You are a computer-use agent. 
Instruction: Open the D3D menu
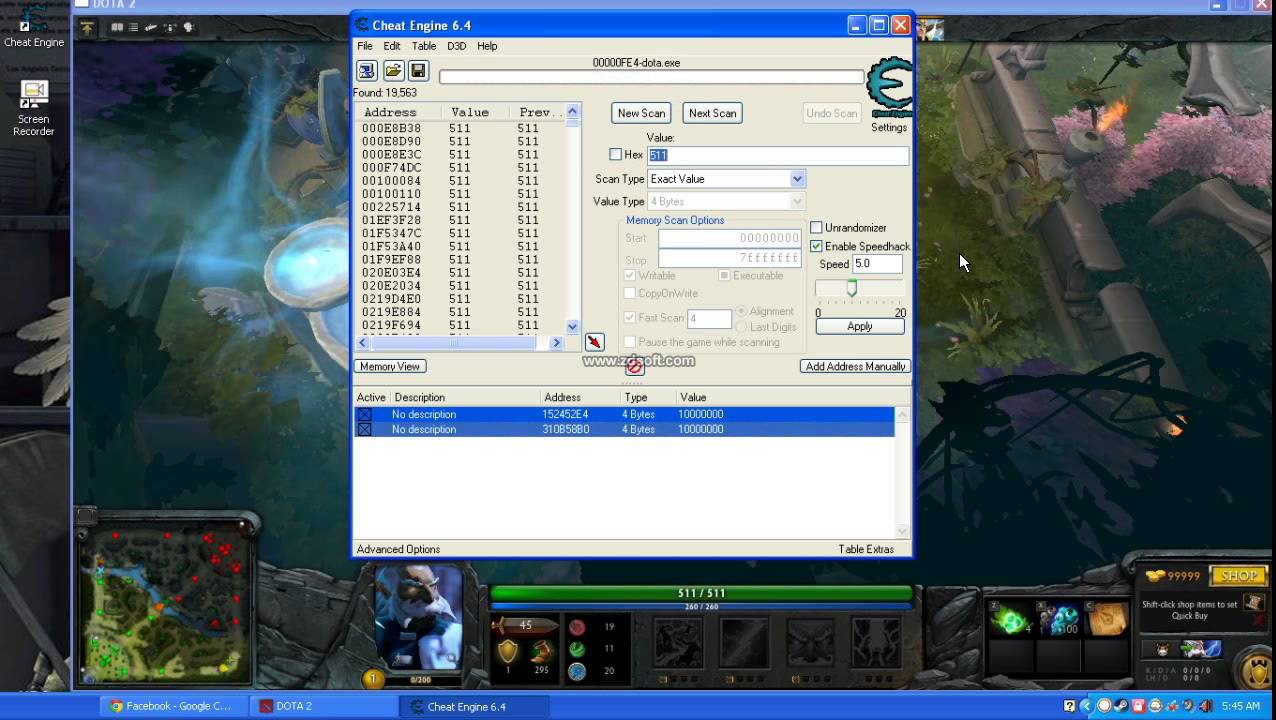[x=456, y=46]
